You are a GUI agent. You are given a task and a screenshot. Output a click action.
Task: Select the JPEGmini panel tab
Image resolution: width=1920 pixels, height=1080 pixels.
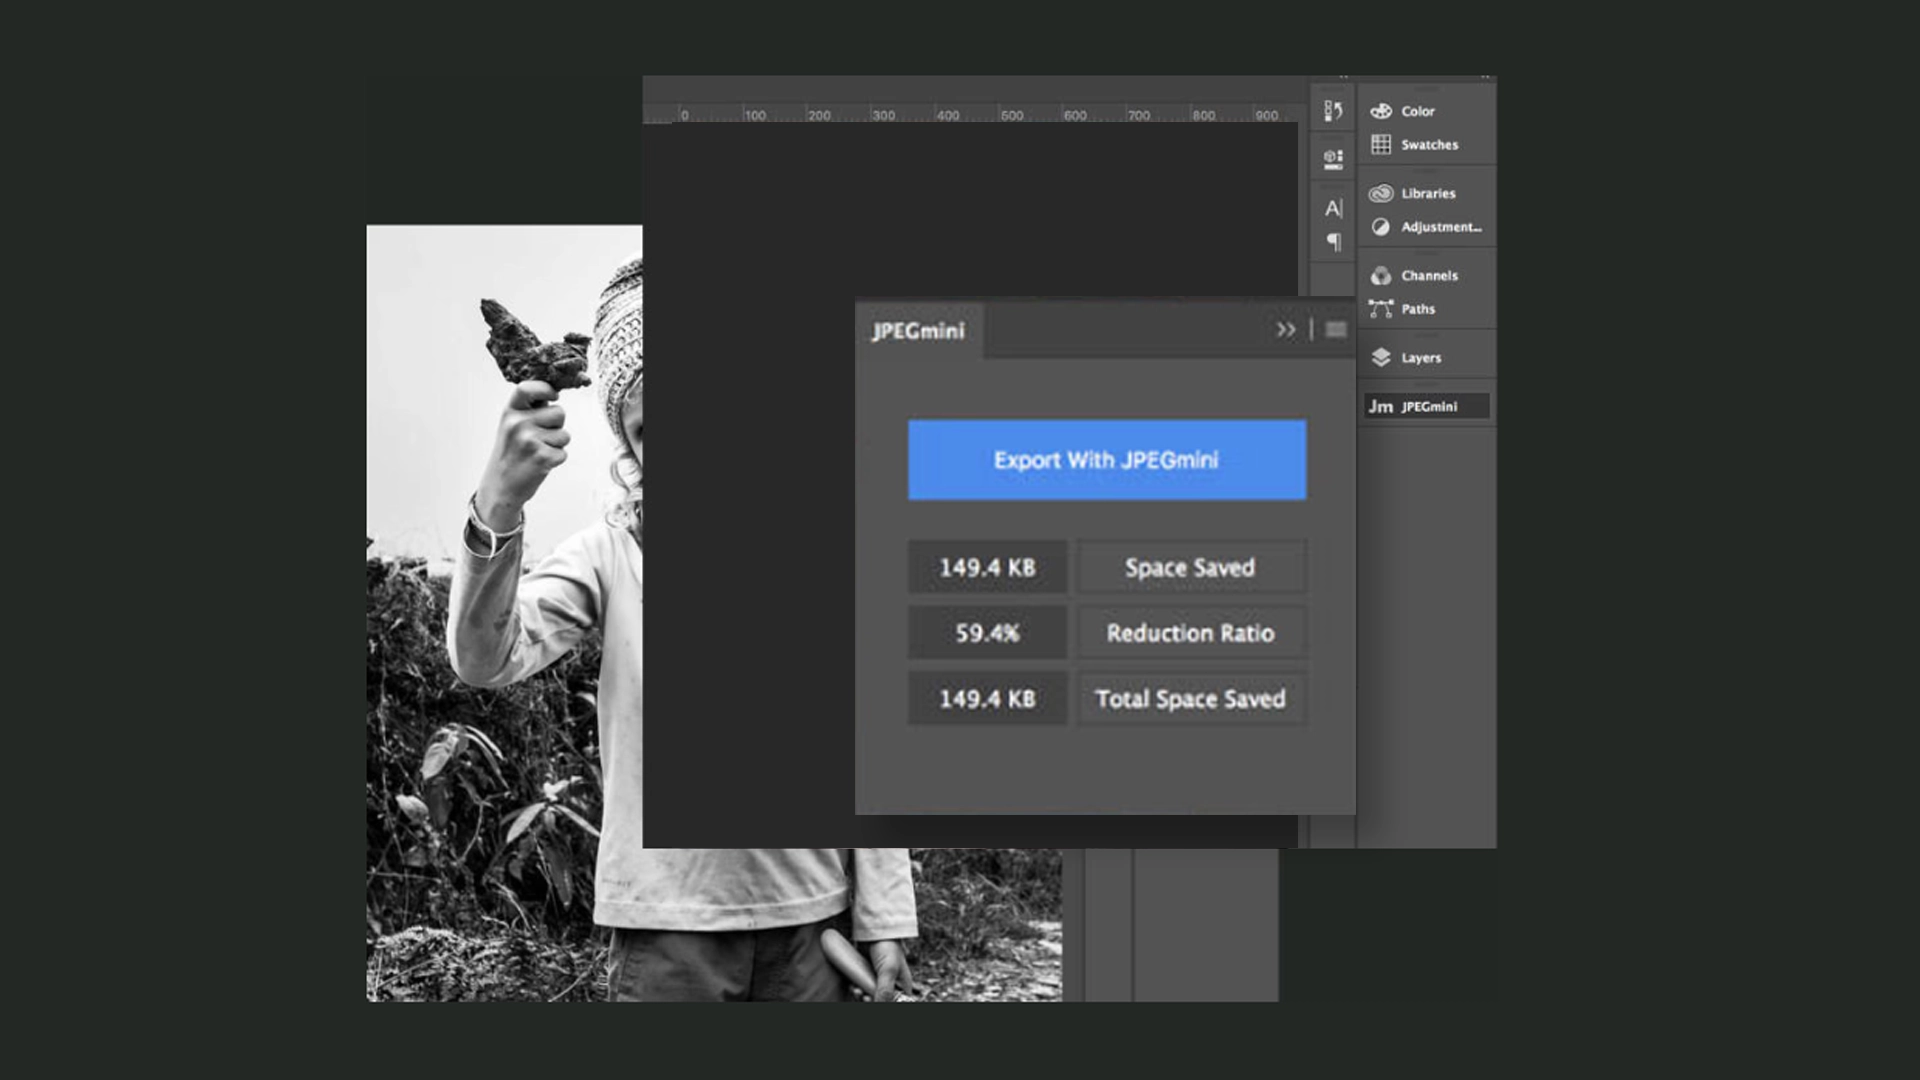919,331
